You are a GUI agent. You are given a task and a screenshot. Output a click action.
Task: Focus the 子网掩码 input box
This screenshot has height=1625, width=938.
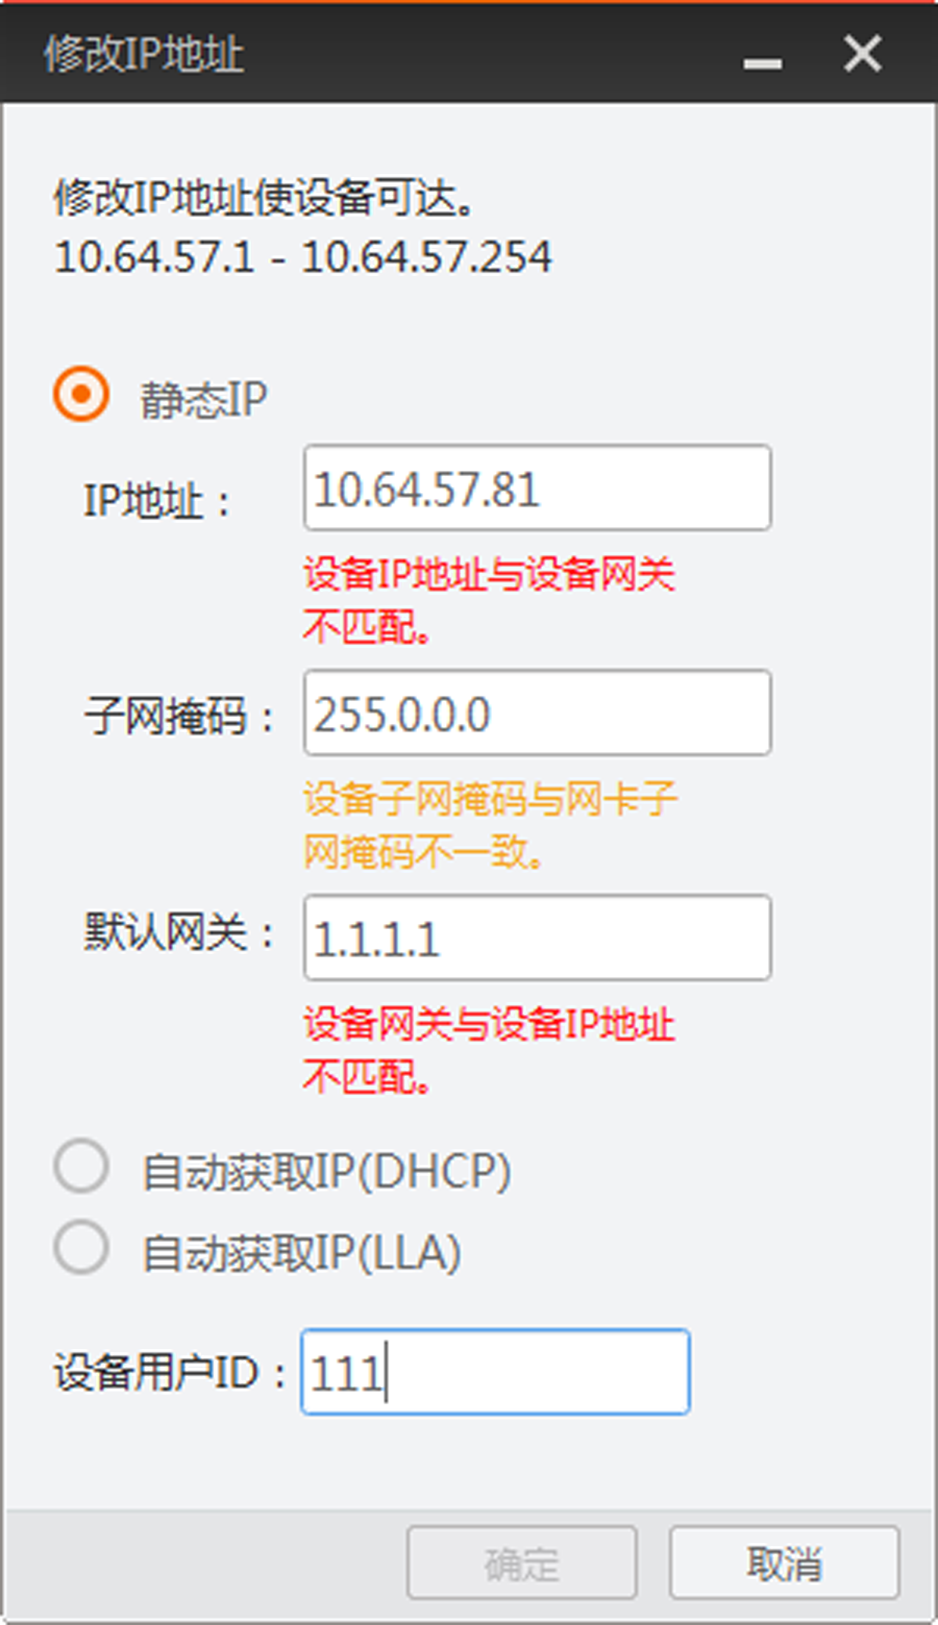coord(537,714)
